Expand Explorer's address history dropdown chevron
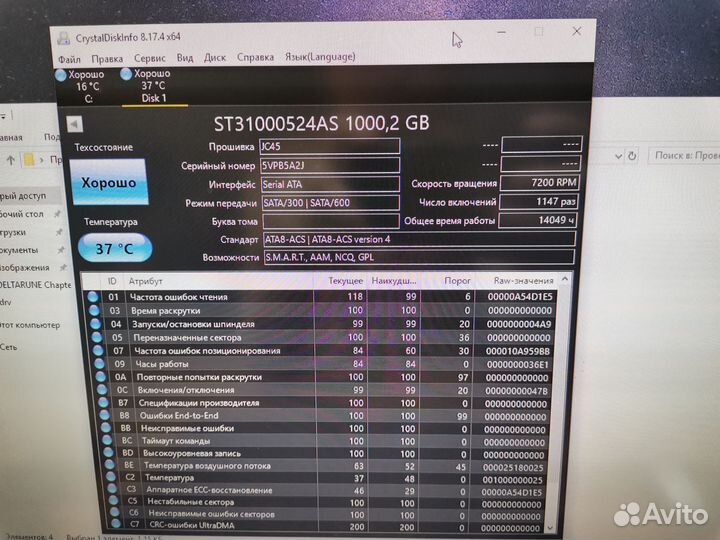This screenshot has width=720, height=540. point(619,157)
